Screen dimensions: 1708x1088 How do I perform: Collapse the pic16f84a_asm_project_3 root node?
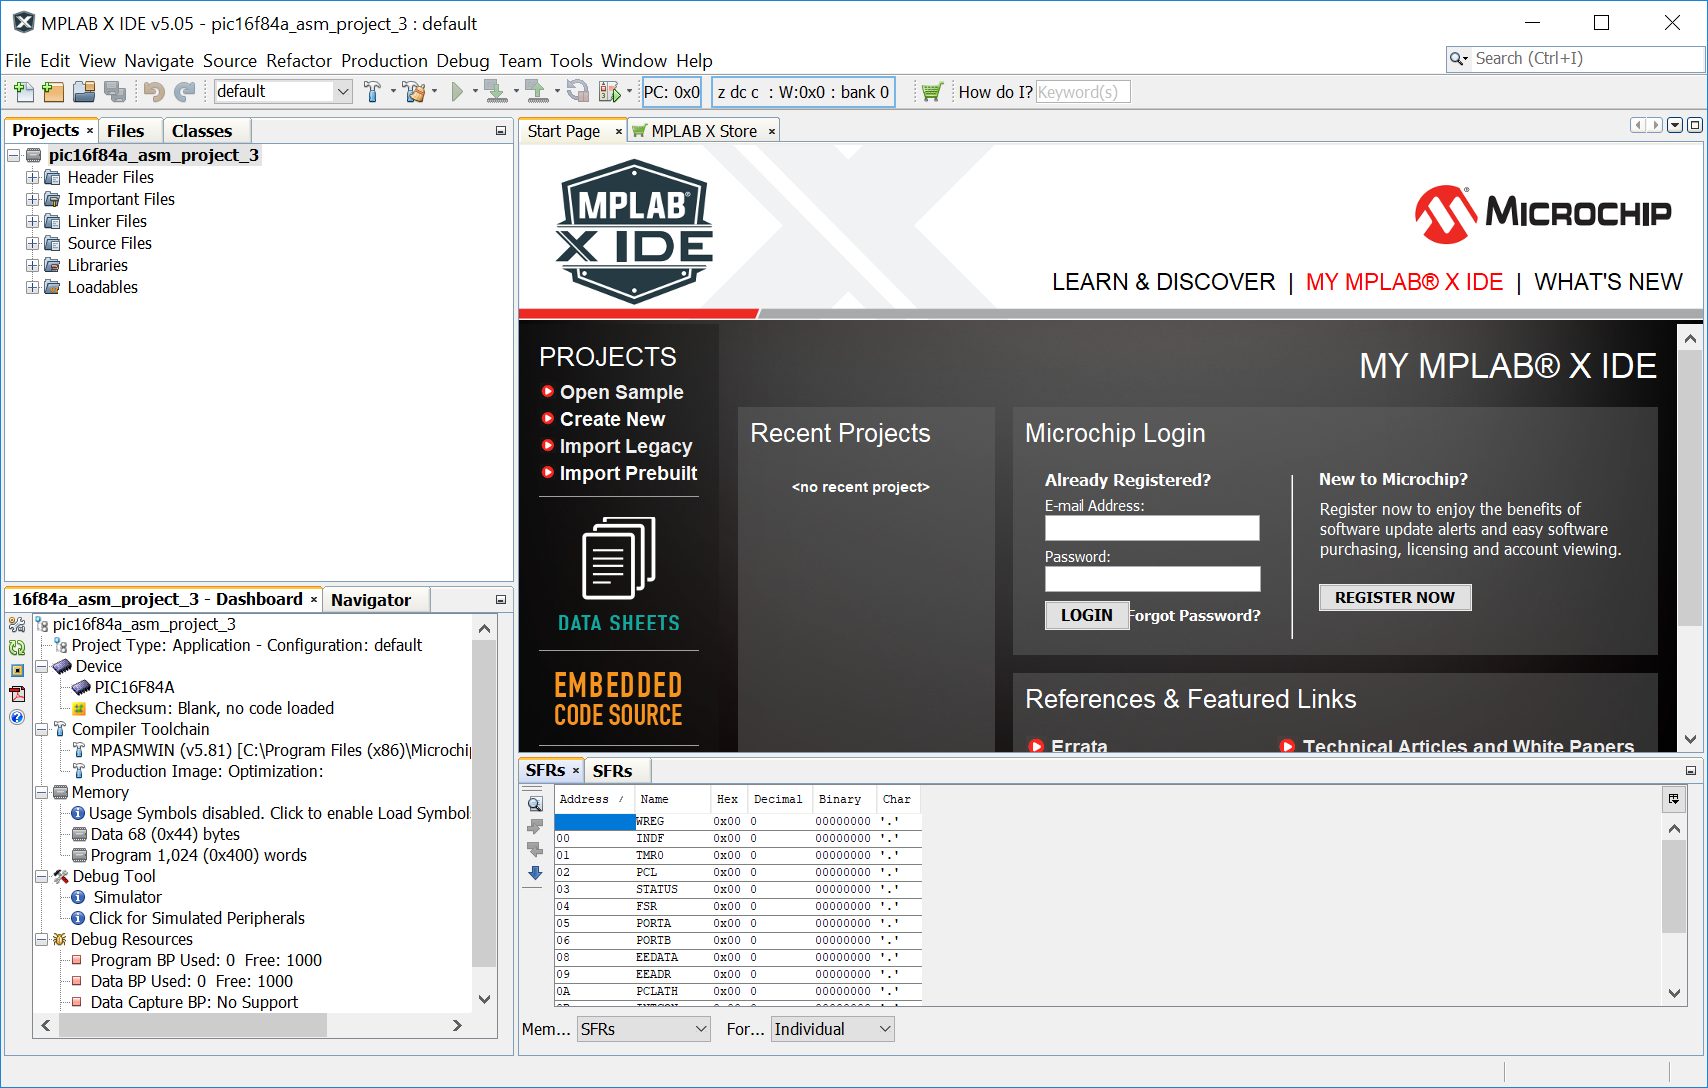click(x=14, y=155)
